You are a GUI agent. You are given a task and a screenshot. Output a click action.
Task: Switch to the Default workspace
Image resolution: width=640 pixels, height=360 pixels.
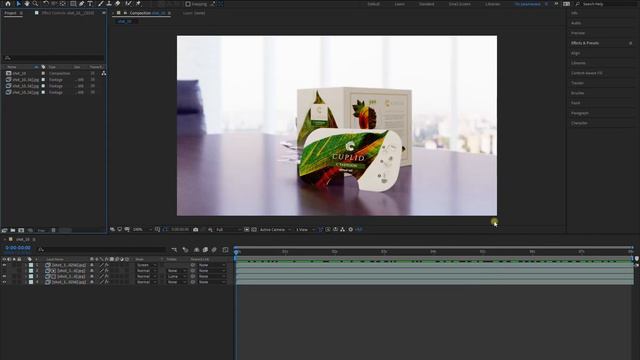[x=373, y=4]
